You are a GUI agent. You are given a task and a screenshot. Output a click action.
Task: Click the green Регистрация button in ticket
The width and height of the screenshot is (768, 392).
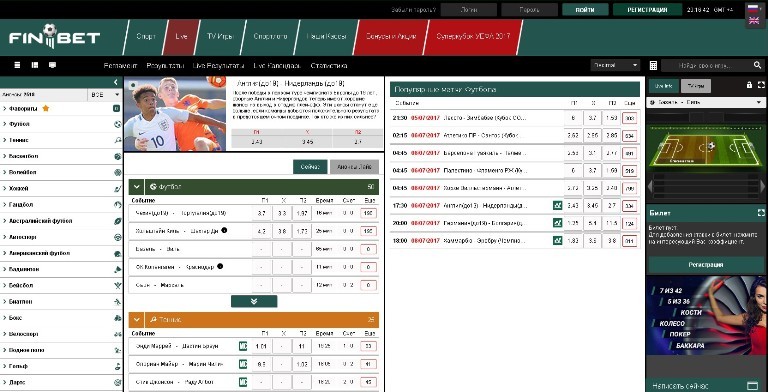pos(705,265)
